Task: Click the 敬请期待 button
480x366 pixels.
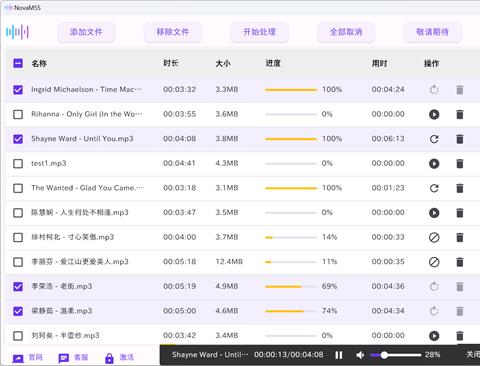Action: (432, 32)
